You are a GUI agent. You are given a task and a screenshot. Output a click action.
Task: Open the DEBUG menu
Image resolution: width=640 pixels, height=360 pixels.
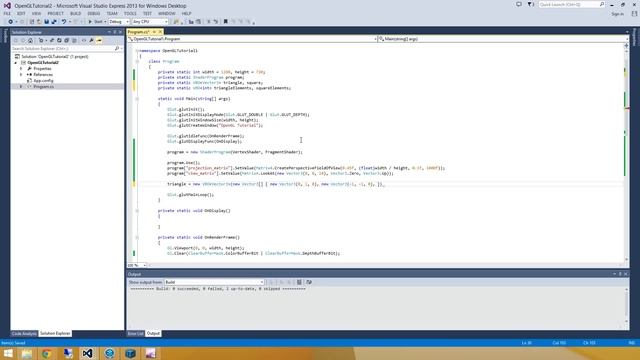tap(93, 13)
